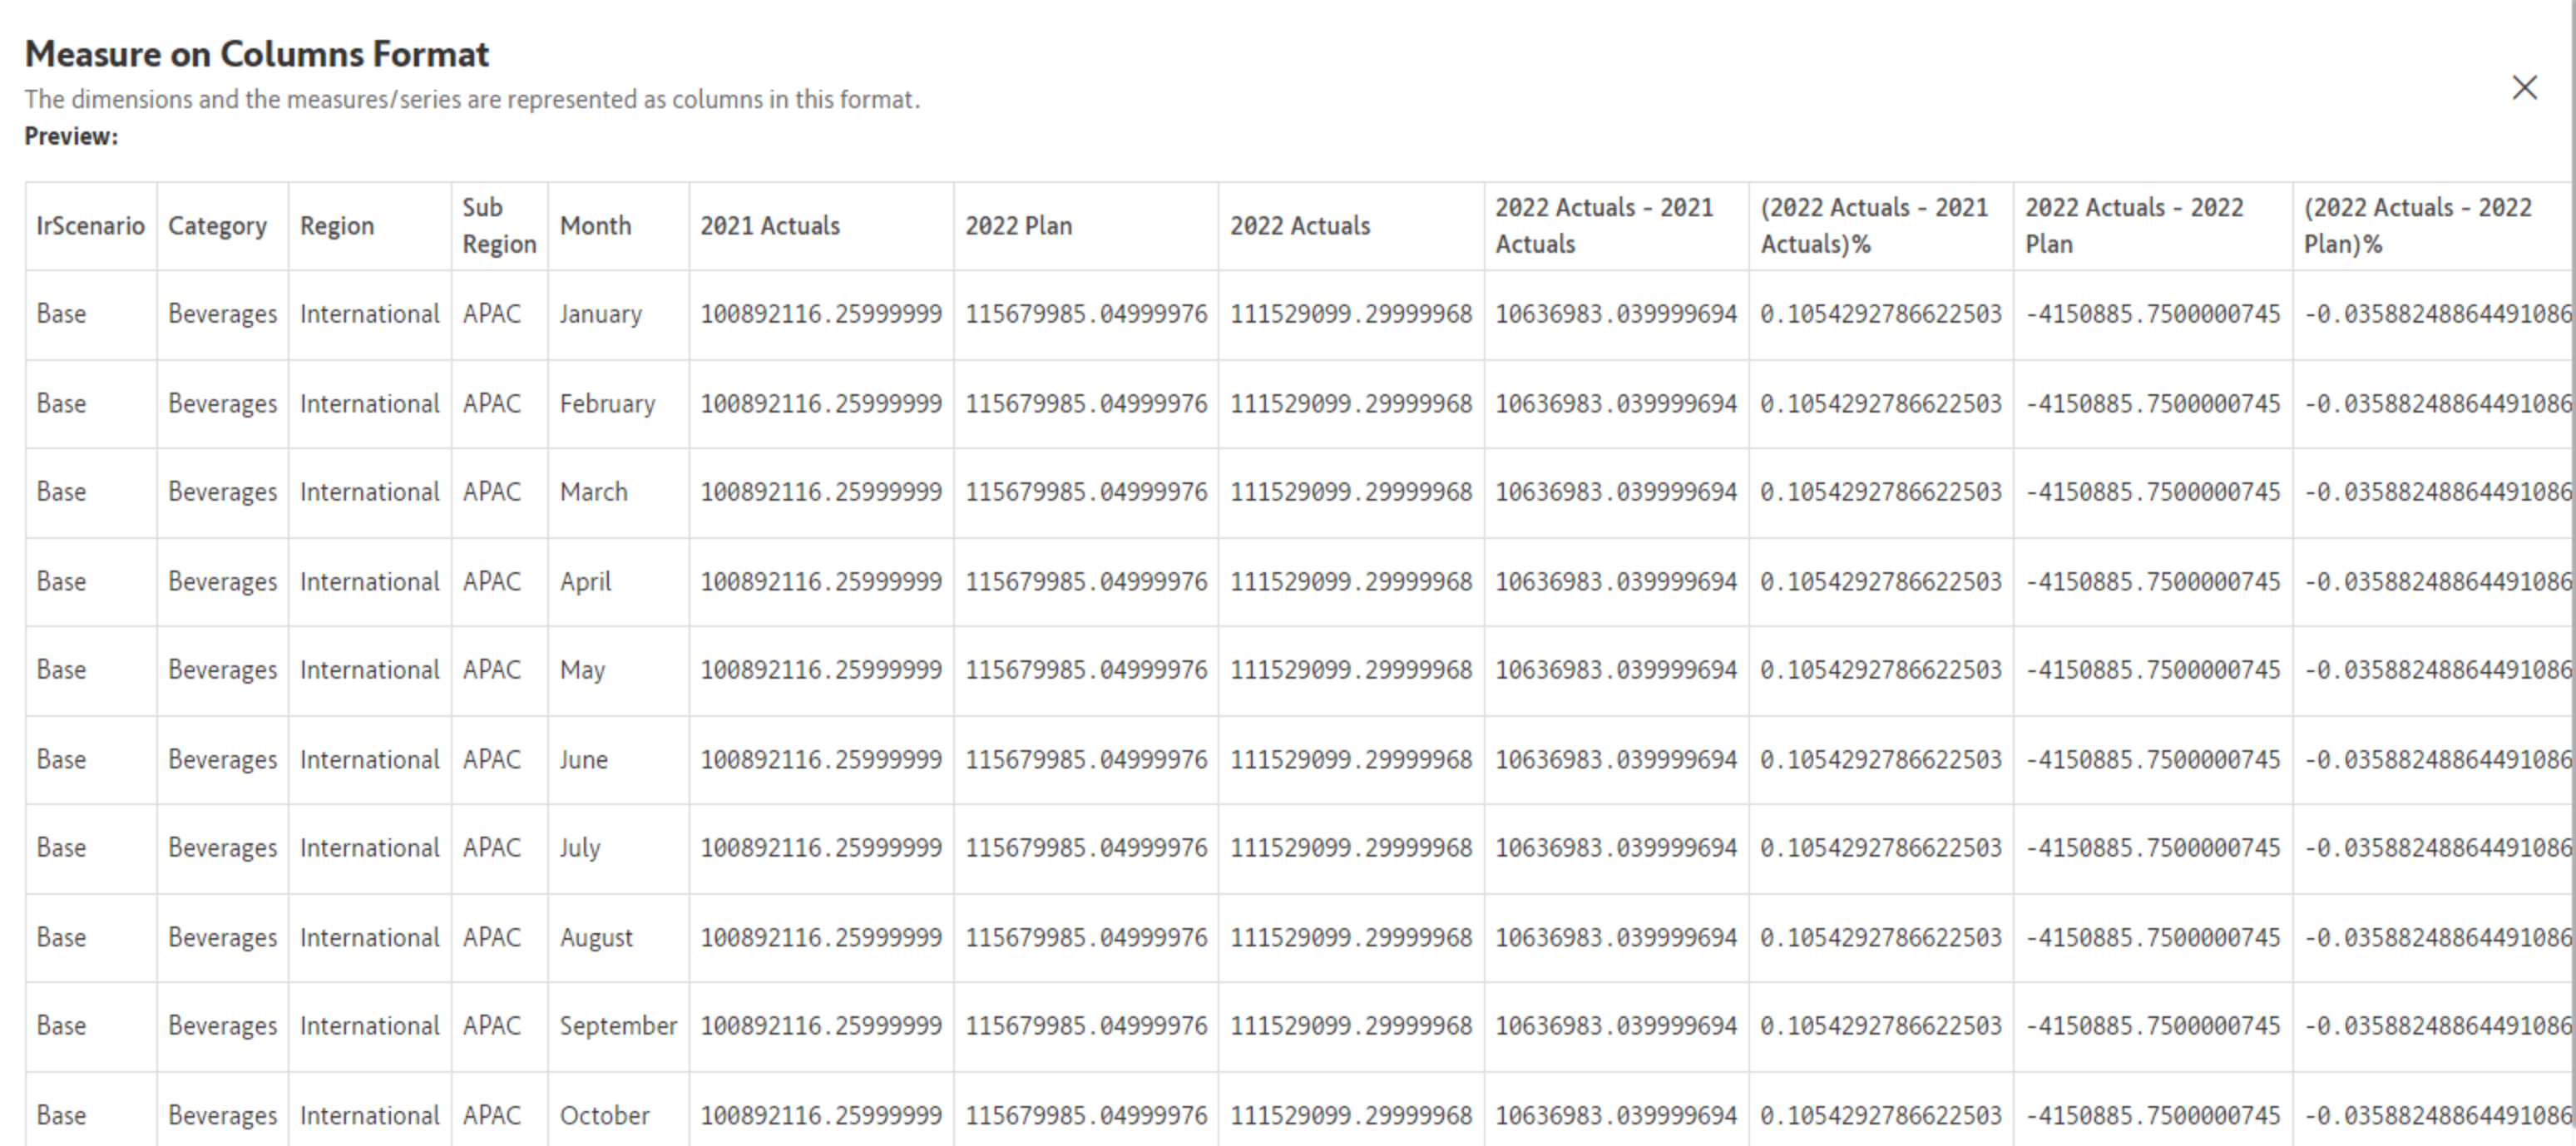
Task: Click the IrScenario column header
Action: click(x=90, y=226)
